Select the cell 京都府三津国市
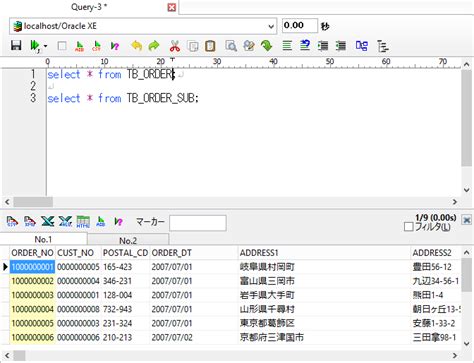The image size is (474, 363). pyautogui.click(x=325, y=337)
